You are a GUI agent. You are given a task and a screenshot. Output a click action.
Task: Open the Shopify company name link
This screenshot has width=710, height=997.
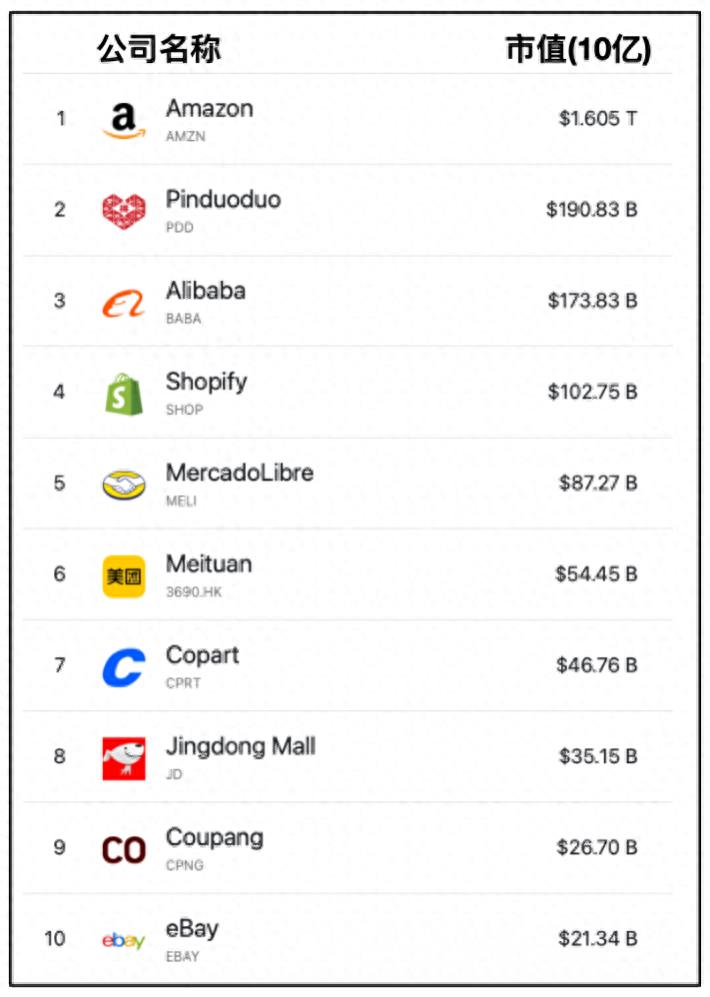206,382
